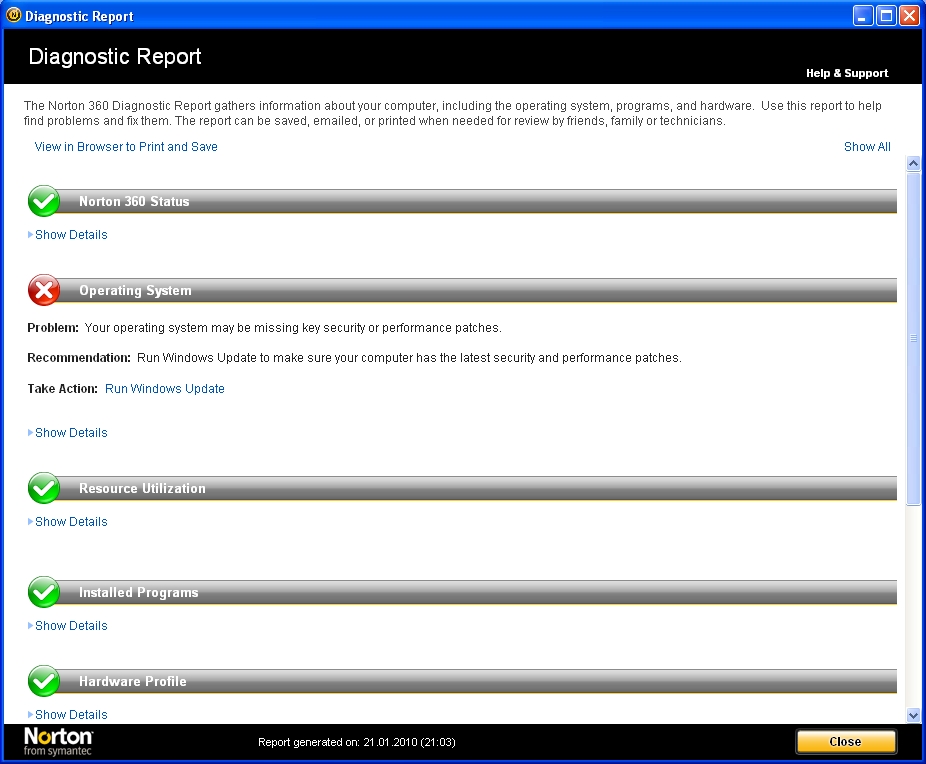Click the Norton icon in the title bar

pos(13,15)
